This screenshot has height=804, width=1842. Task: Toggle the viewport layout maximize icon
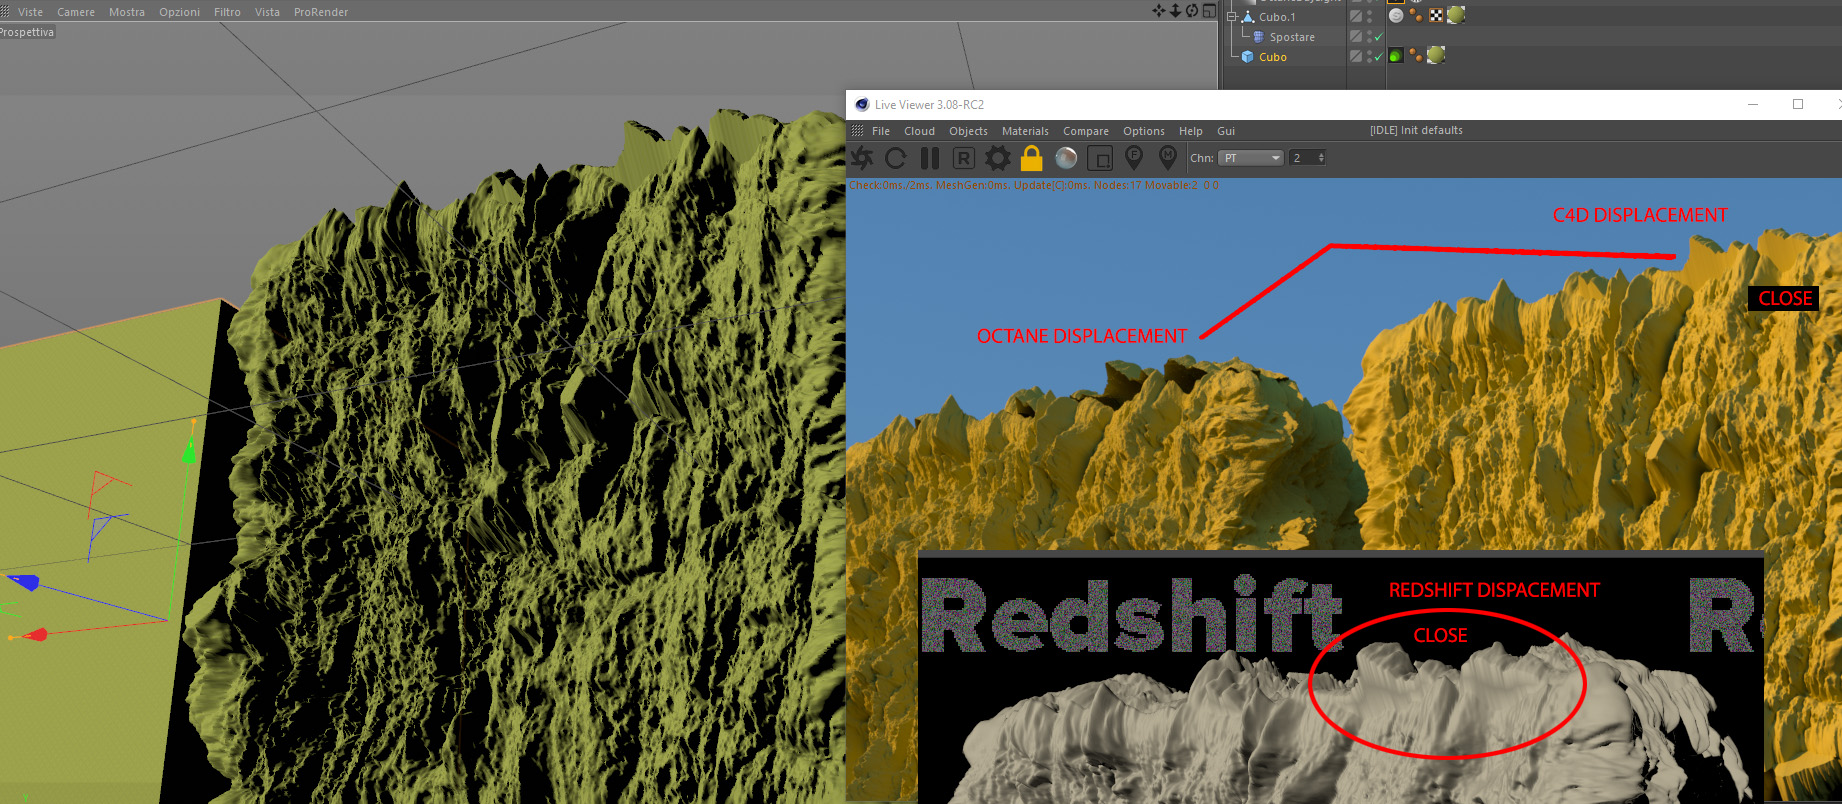[x=1209, y=11]
